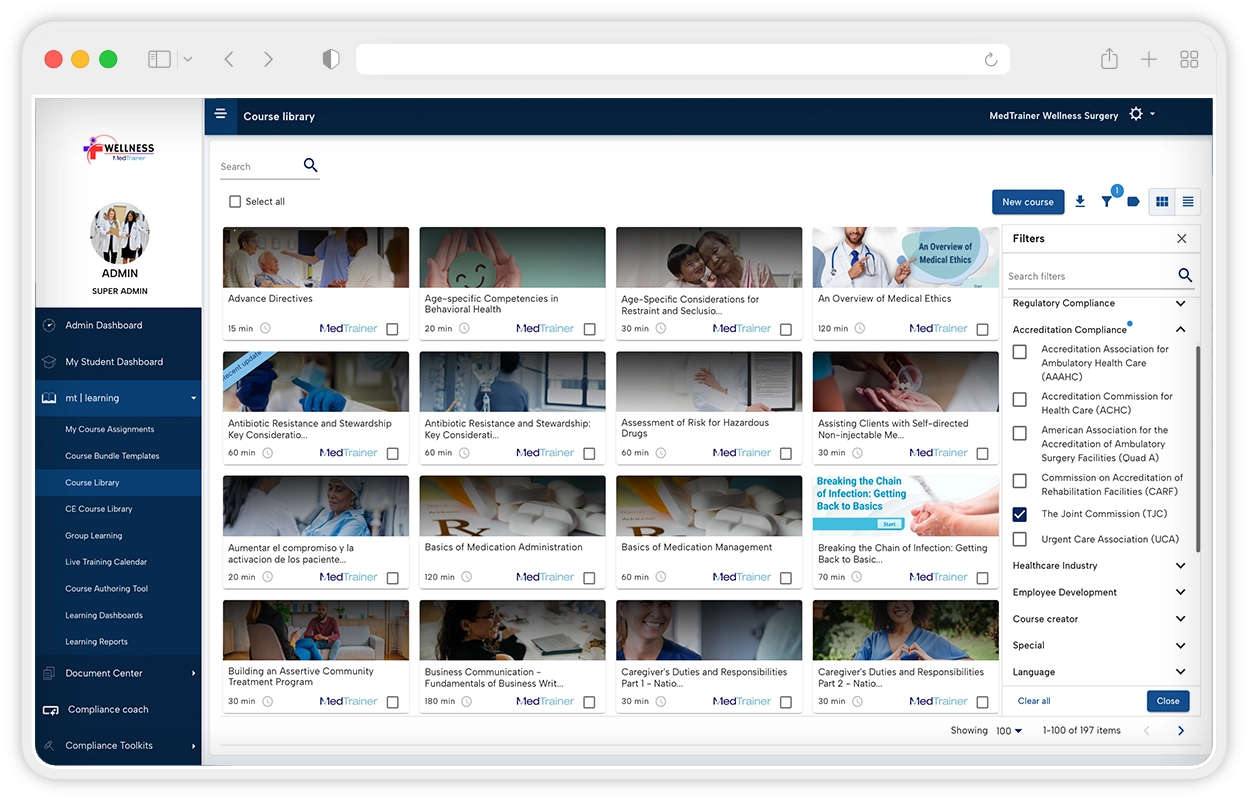Switch to list view layout
This screenshot has width=1250, height=800.
(x=1188, y=202)
